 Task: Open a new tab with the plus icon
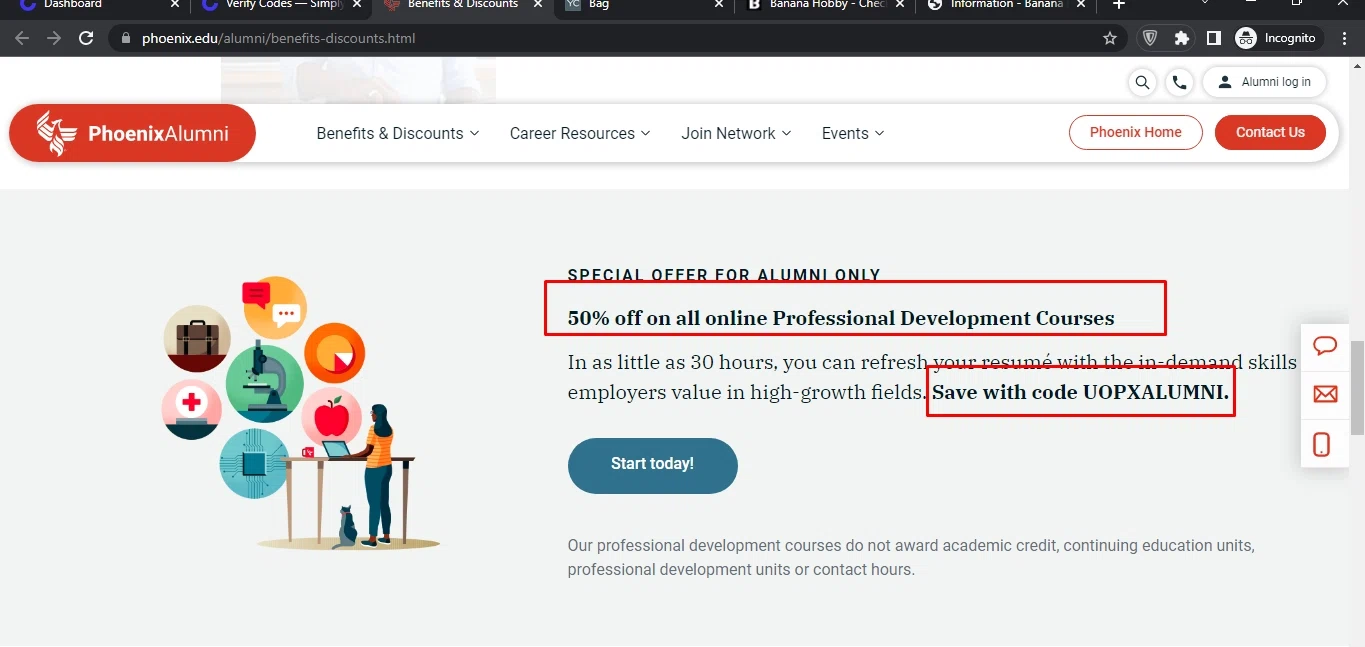pos(1119,5)
